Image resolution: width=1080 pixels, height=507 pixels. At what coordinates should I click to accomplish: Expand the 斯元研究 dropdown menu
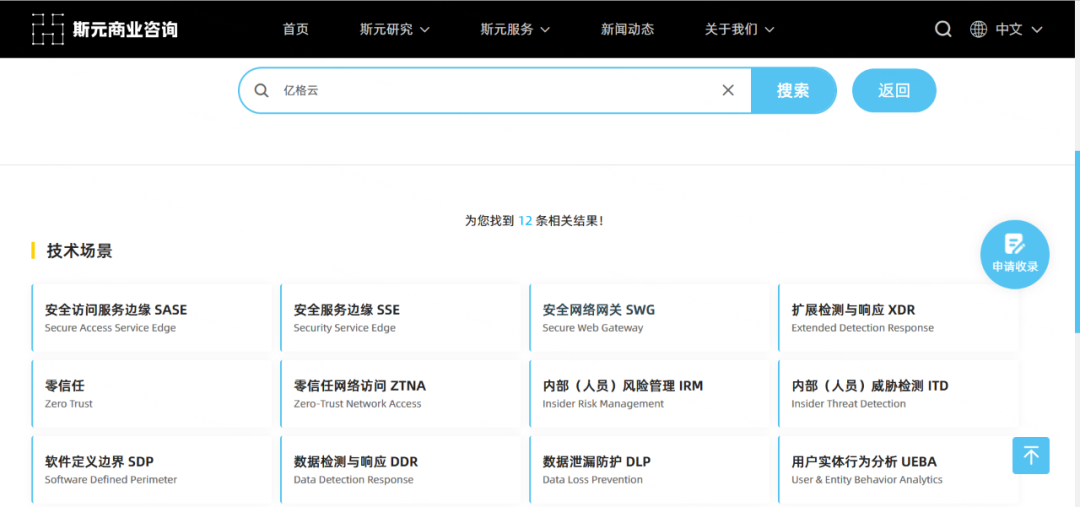[395, 29]
